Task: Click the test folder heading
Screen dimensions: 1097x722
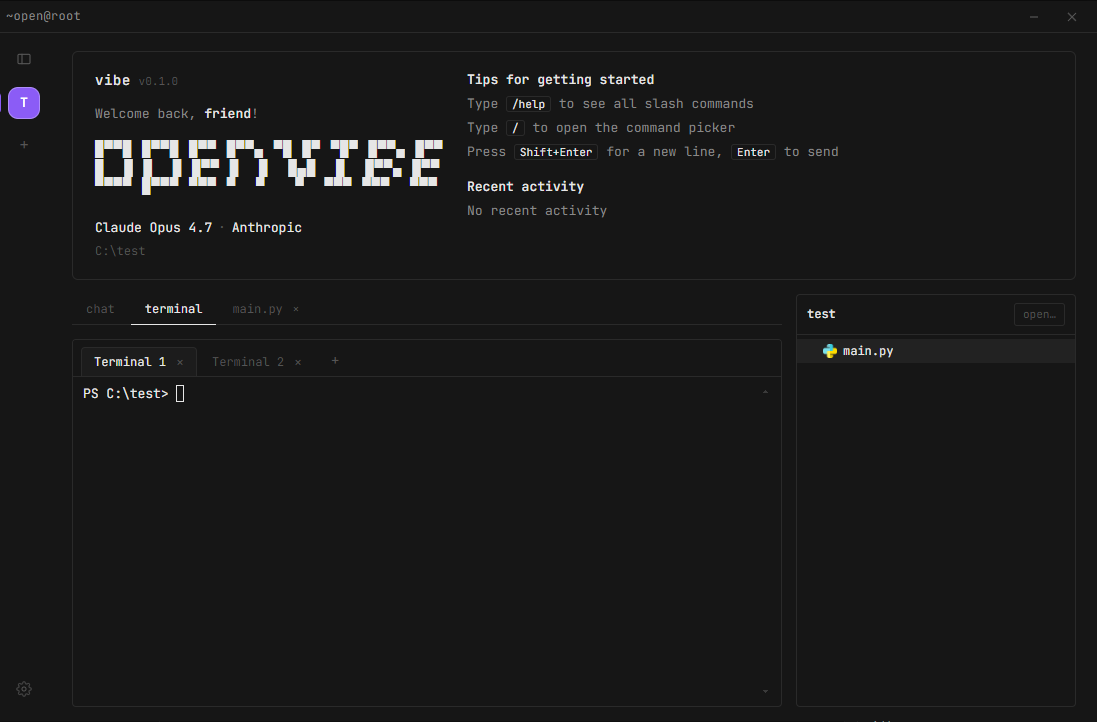Action: 821,314
